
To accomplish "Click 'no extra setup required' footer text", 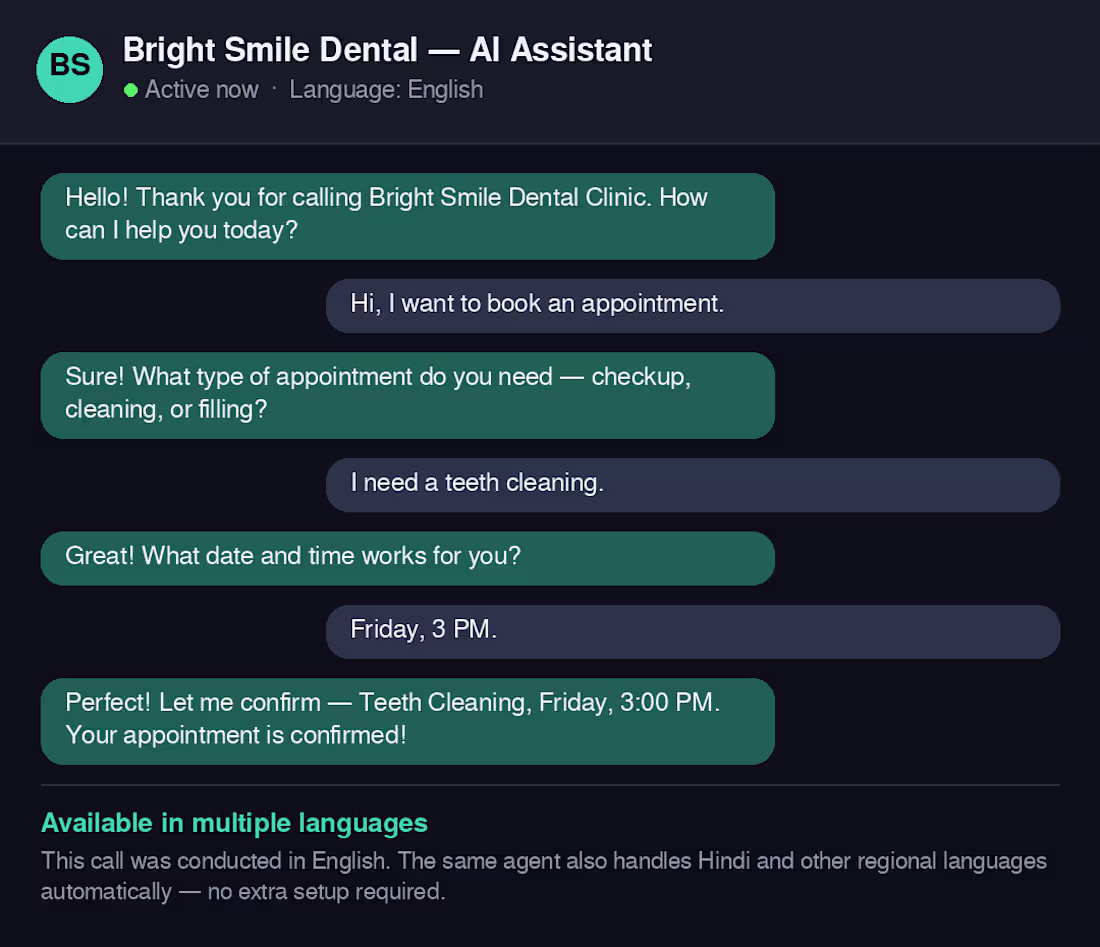I will 326,892.
